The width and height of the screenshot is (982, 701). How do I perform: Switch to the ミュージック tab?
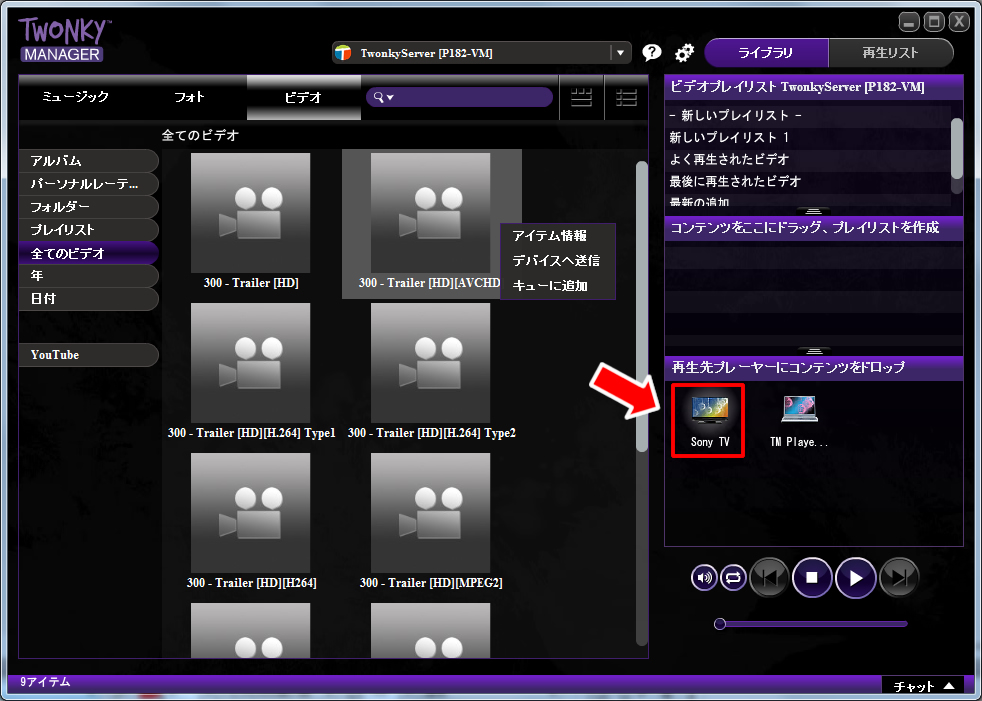pos(75,97)
